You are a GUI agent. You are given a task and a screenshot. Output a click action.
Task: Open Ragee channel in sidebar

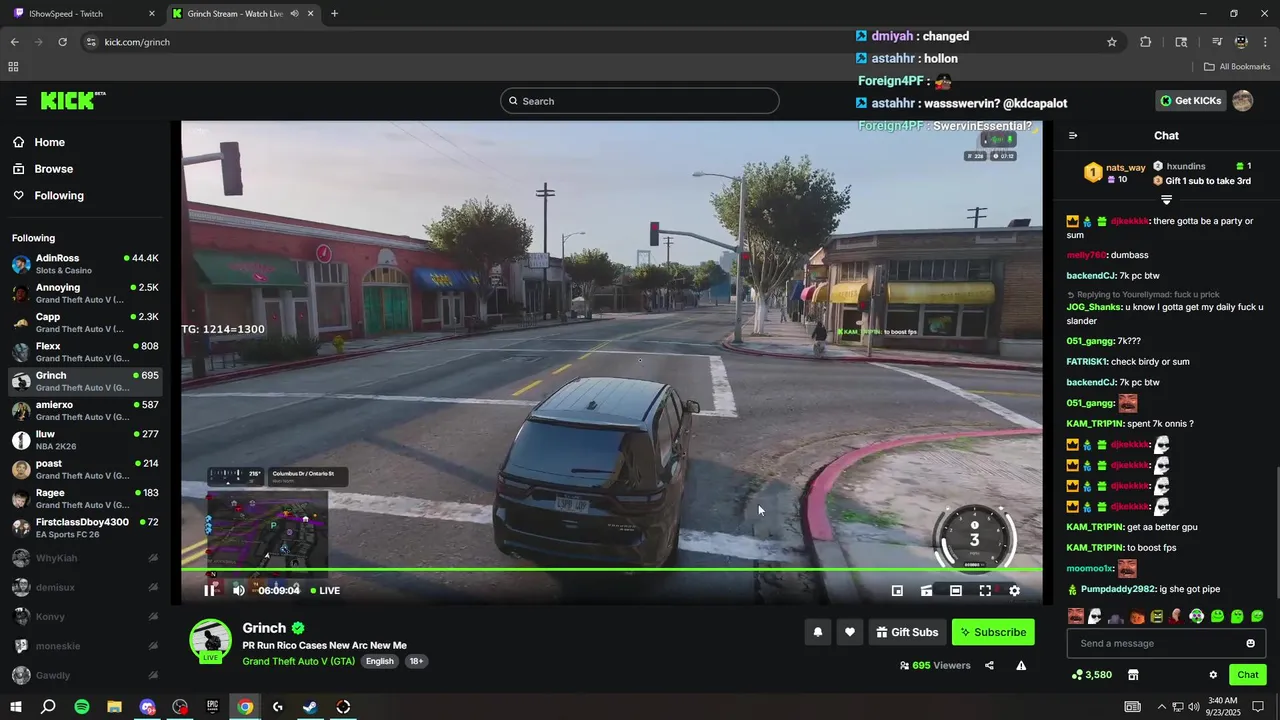pyautogui.click(x=85, y=498)
